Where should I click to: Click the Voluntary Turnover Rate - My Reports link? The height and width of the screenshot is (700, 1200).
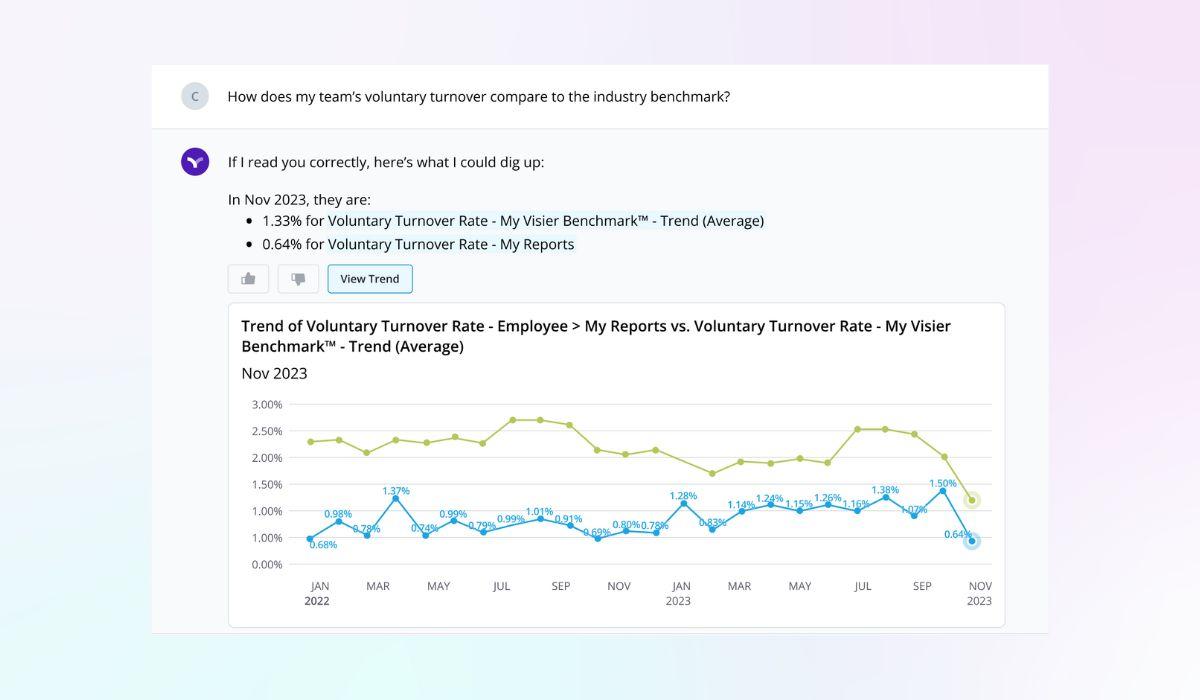click(451, 244)
